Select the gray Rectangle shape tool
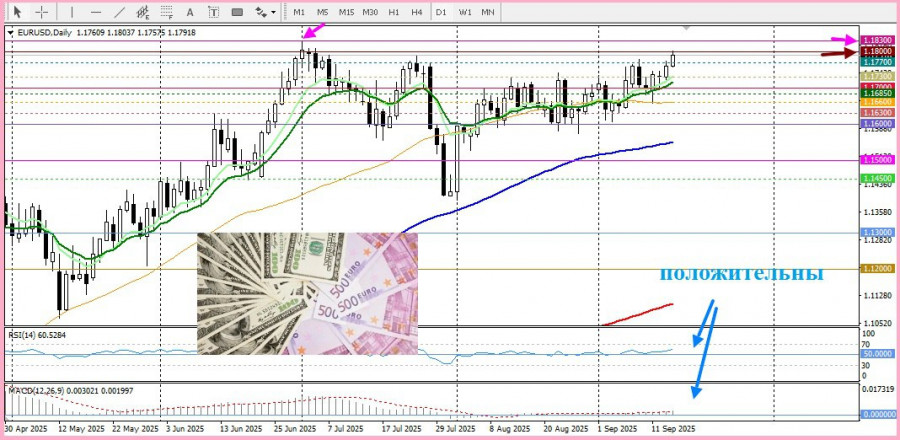The width and height of the screenshot is (900, 440). click(x=237, y=11)
